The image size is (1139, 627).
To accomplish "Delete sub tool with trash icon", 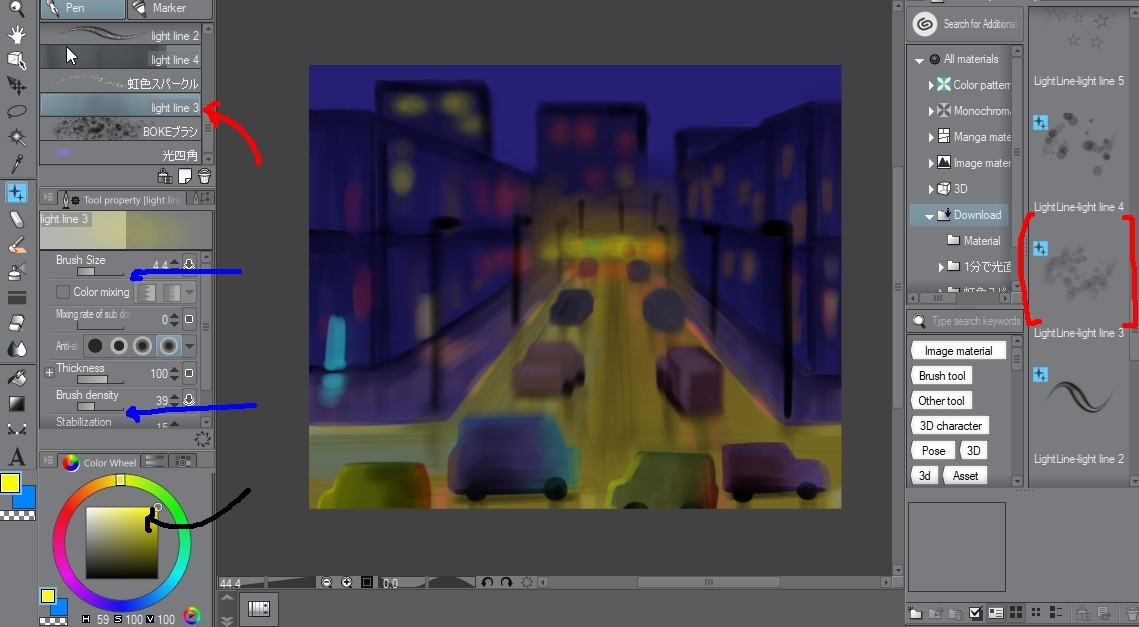I will pyautogui.click(x=204, y=176).
